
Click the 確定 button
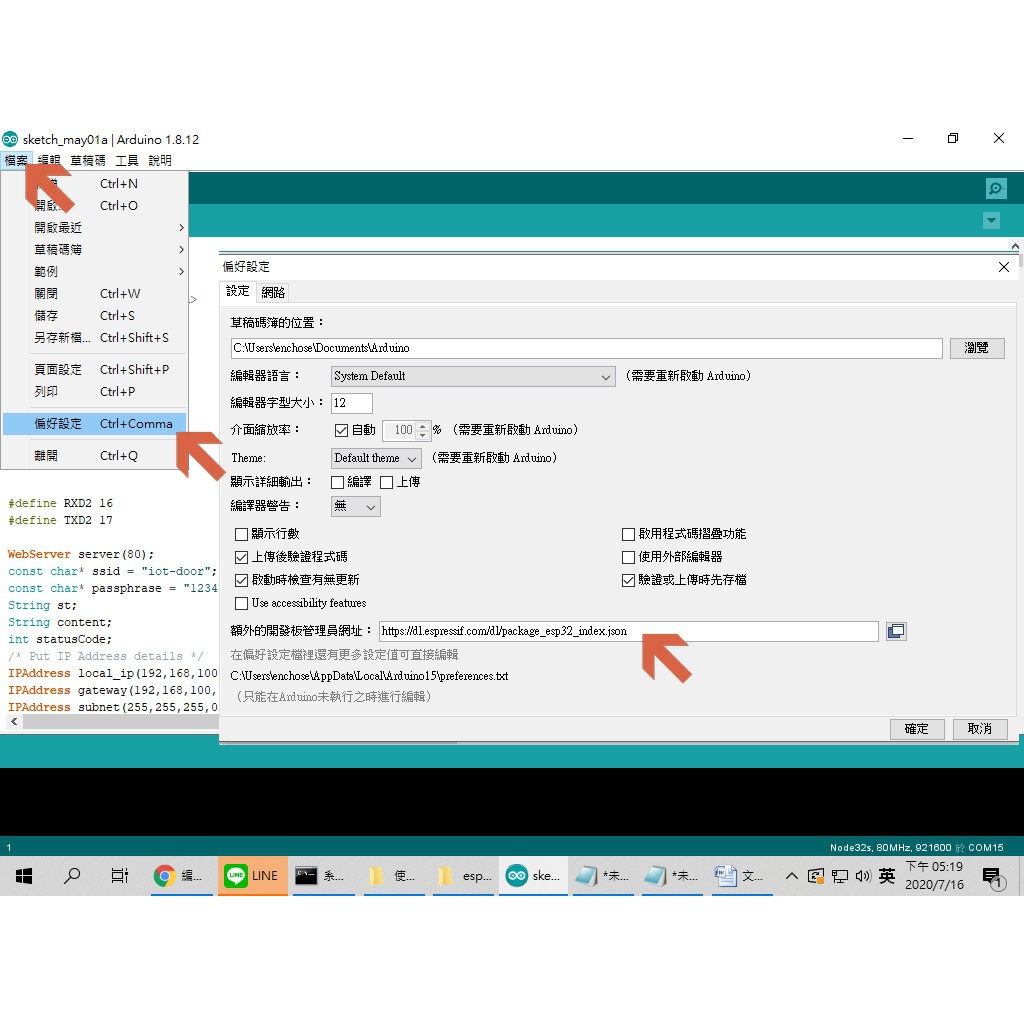[x=916, y=729]
